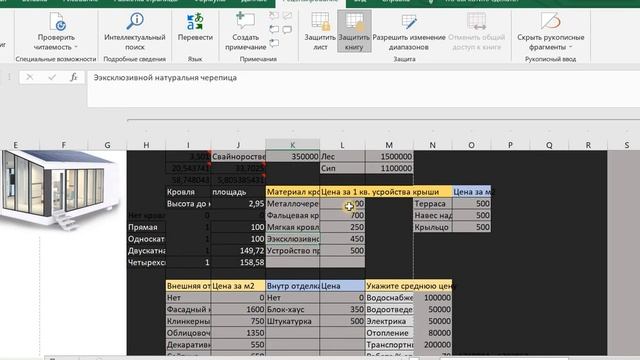The height and width of the screenshot is (360, 640).
Task: Select area value 158,58
Action: (x=238, y=262)
